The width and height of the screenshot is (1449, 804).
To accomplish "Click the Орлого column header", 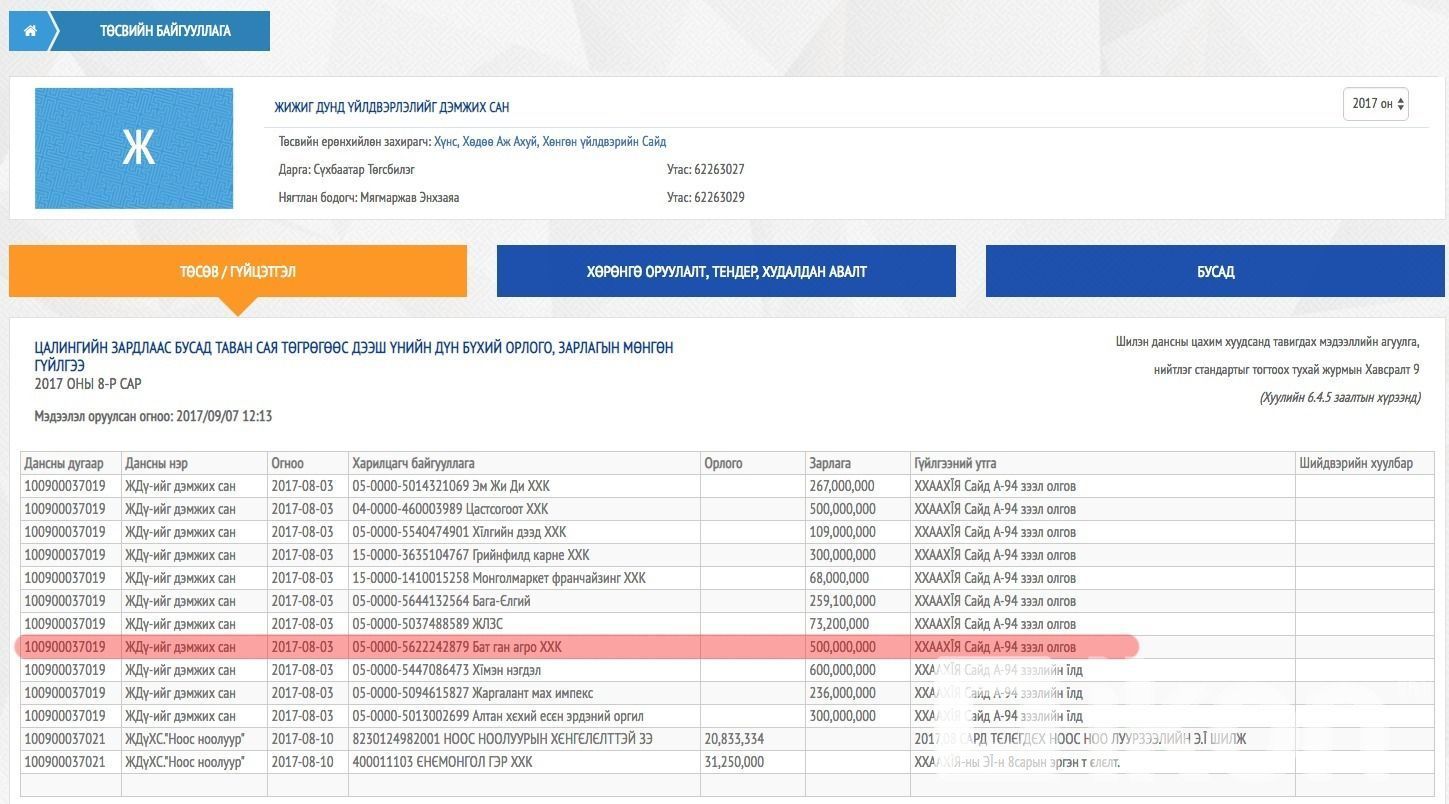I will 723,463.
